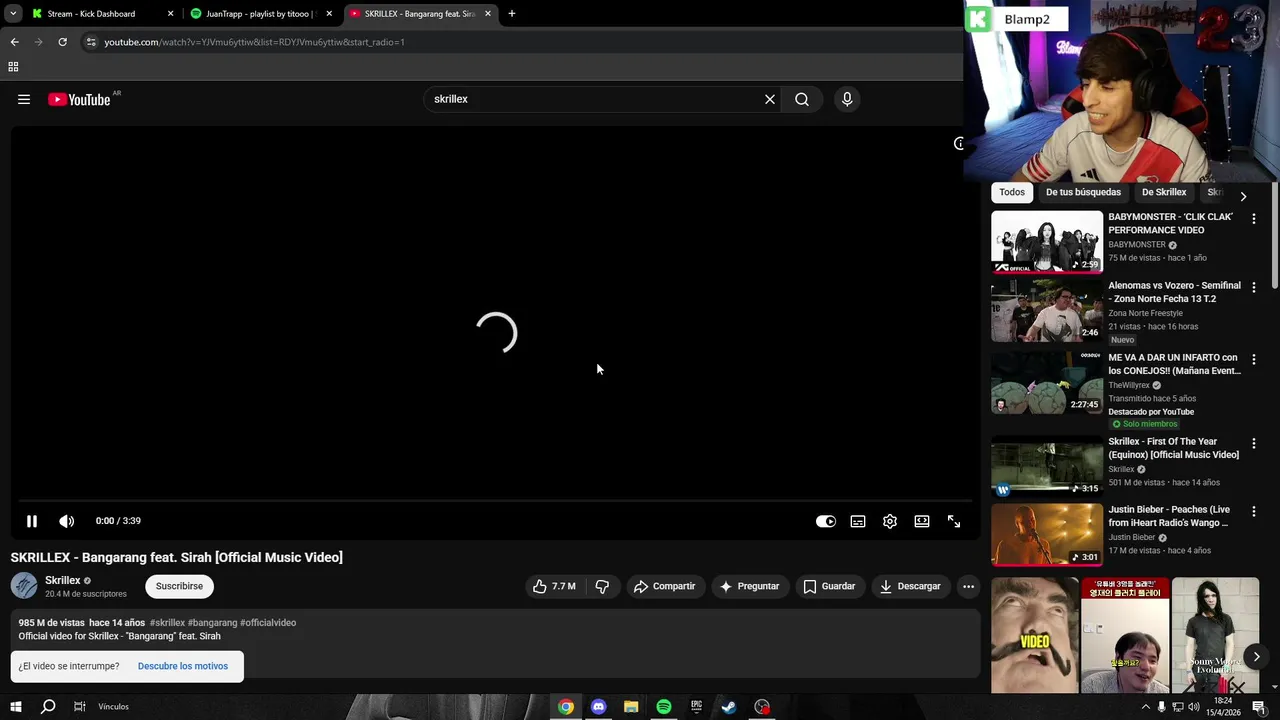Toggle the autoplay switch in the player

click(x=825, y=521)
